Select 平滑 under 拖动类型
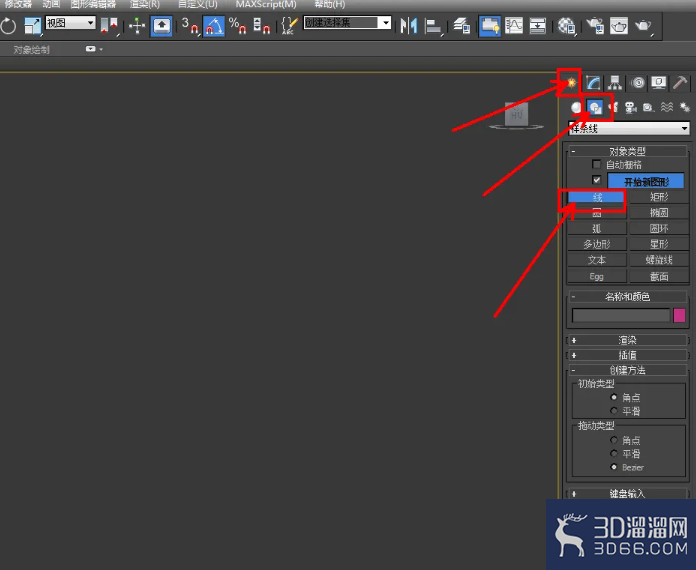 click(x=614, y=454)
